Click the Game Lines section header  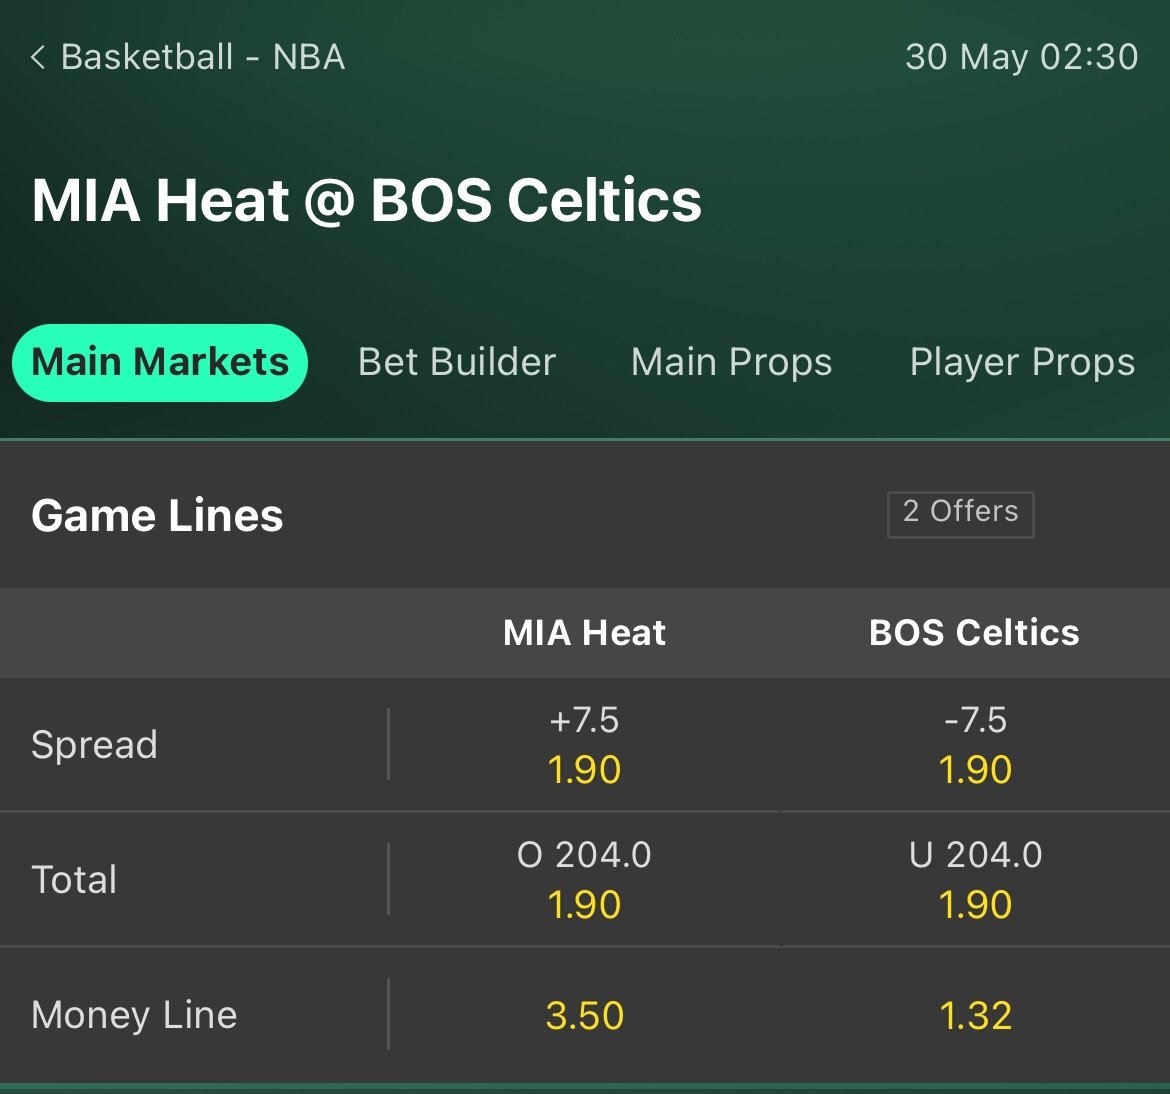pyautogui.click(x=157, y=516)
